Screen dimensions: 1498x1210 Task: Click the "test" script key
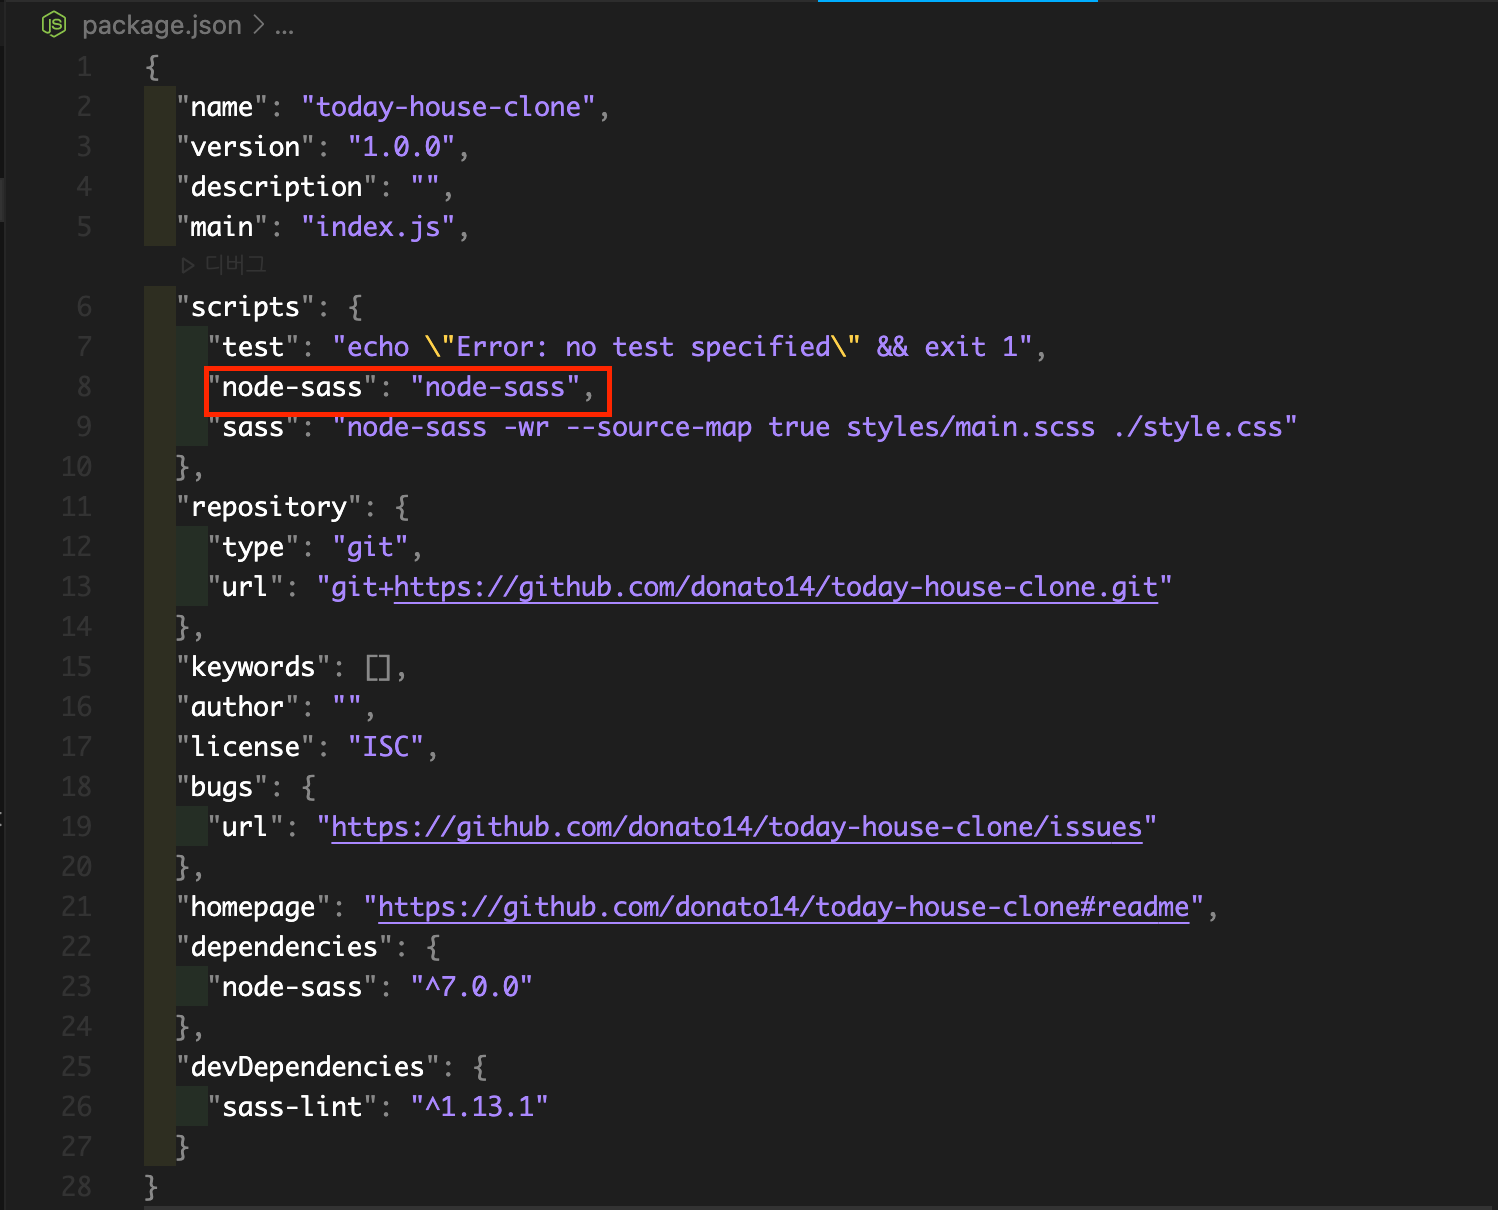pyautogui.click(x=253, y=347)
